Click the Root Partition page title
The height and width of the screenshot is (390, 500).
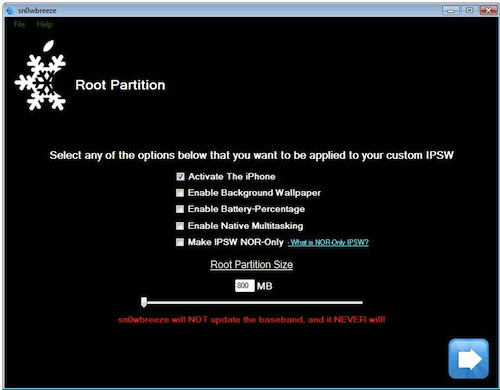tap(120, 85)
